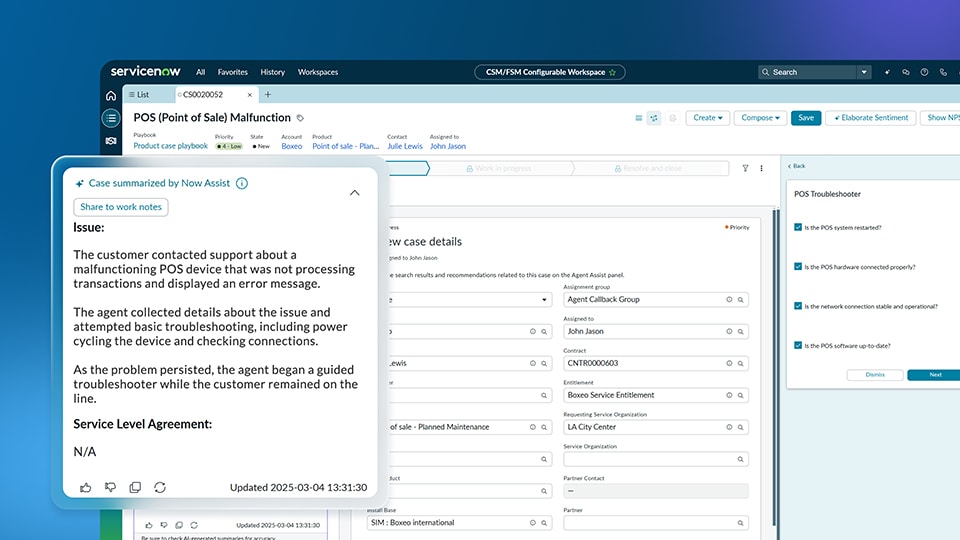Click the Save button
This screenshot has width=960, height=540.
click(x=806, y=118)
